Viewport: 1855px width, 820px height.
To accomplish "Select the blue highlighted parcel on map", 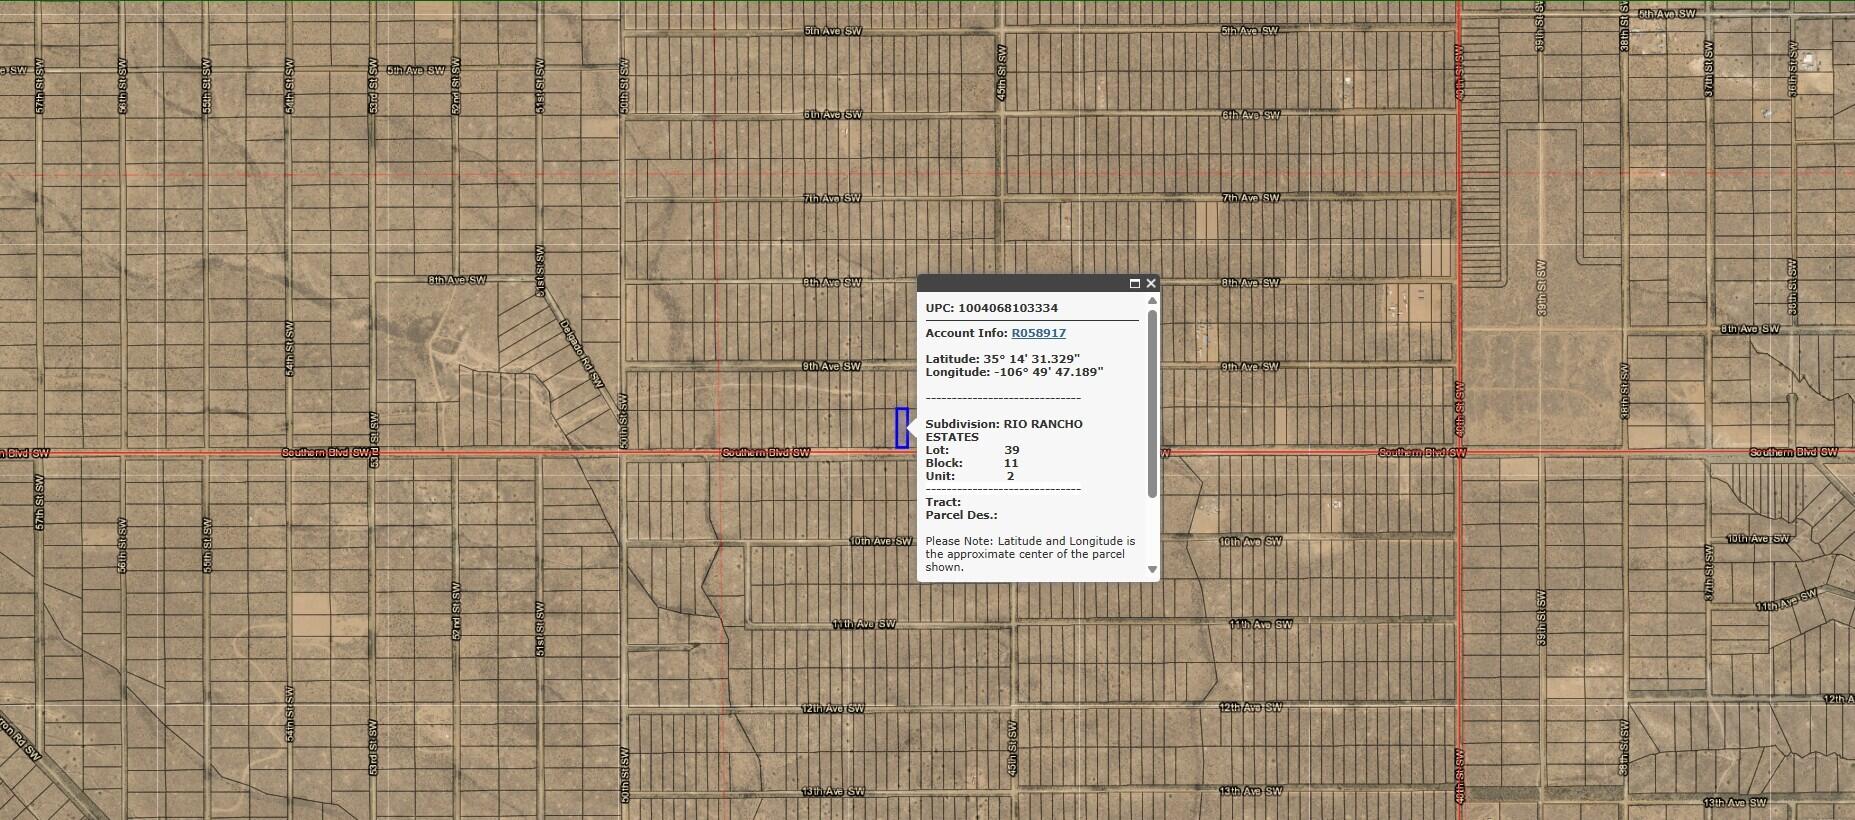I will (x=901, y=428).
